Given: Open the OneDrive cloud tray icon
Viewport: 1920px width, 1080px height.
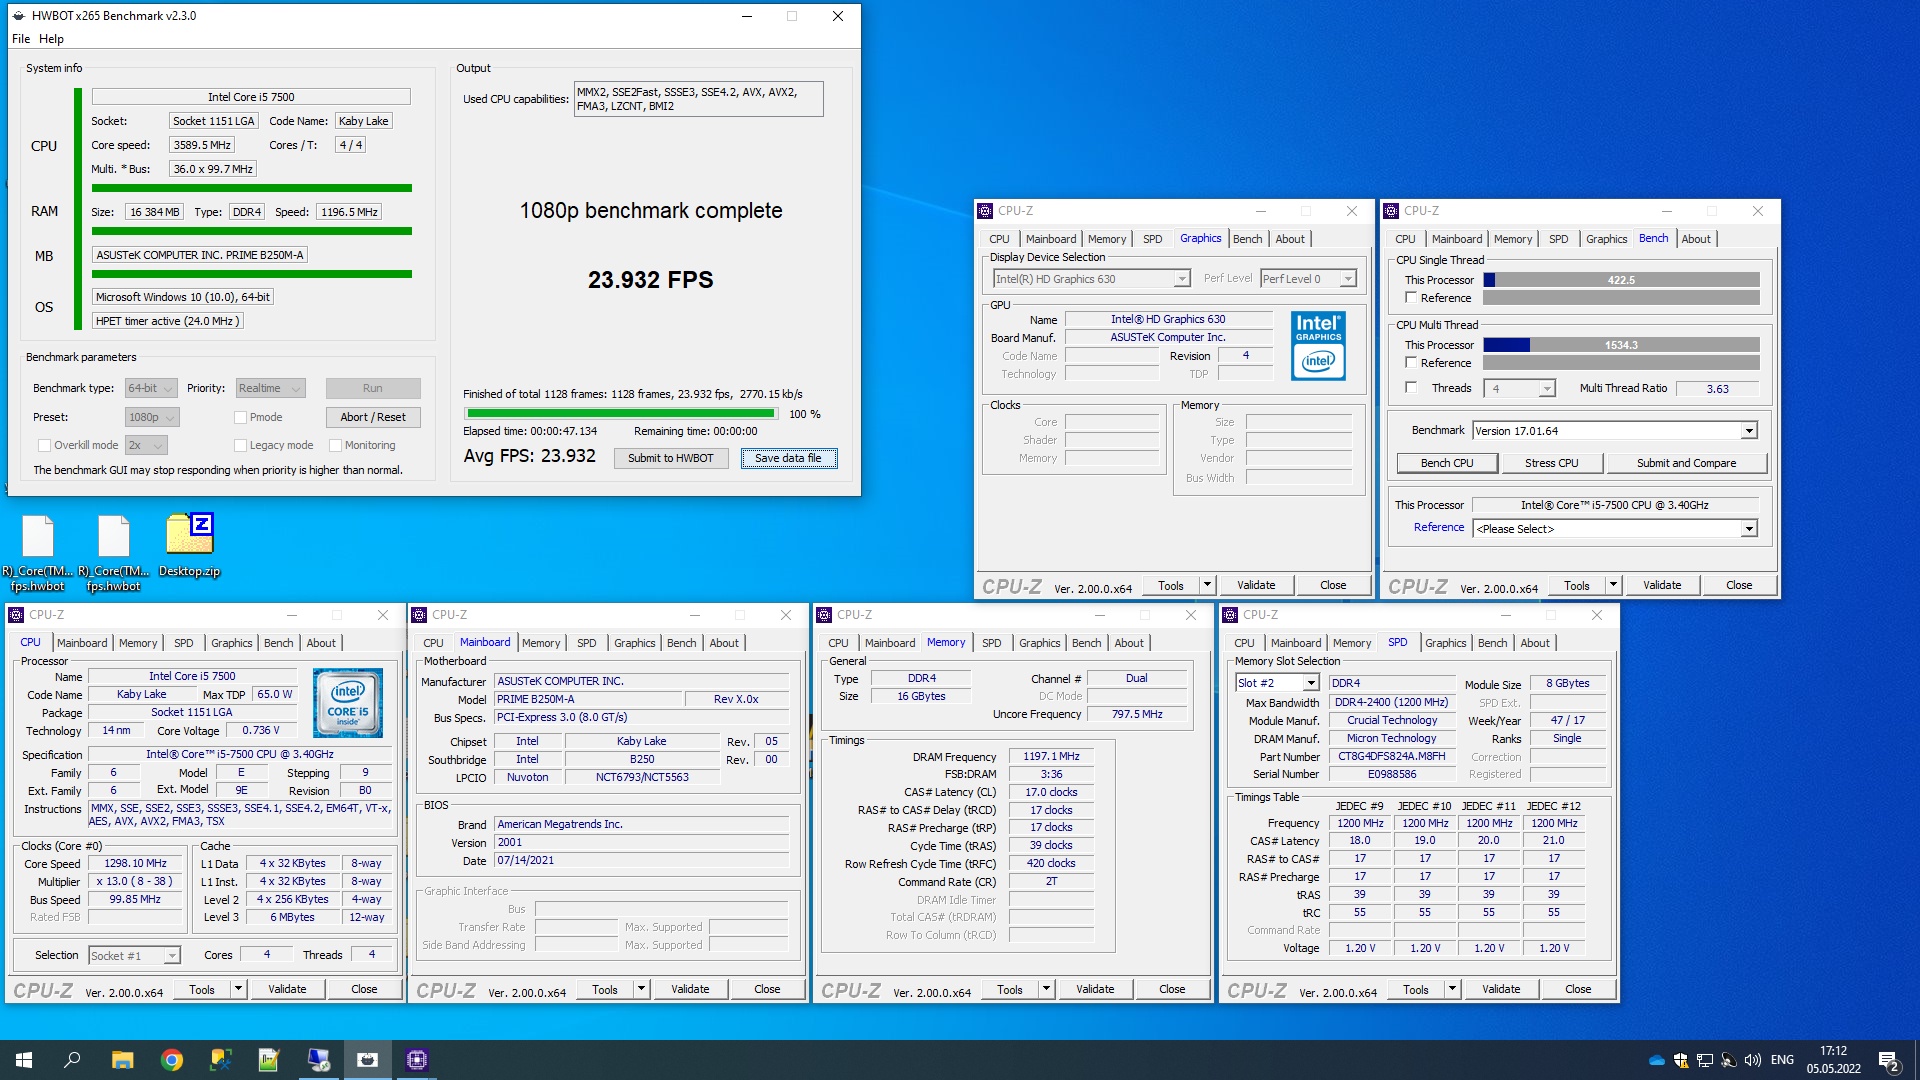Looking at the screenshot, I should (1657, 1060).
